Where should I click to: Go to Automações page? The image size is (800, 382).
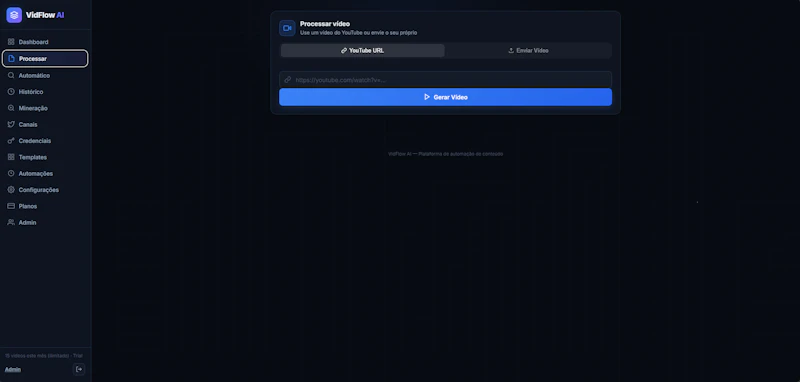tap(45, 173)
